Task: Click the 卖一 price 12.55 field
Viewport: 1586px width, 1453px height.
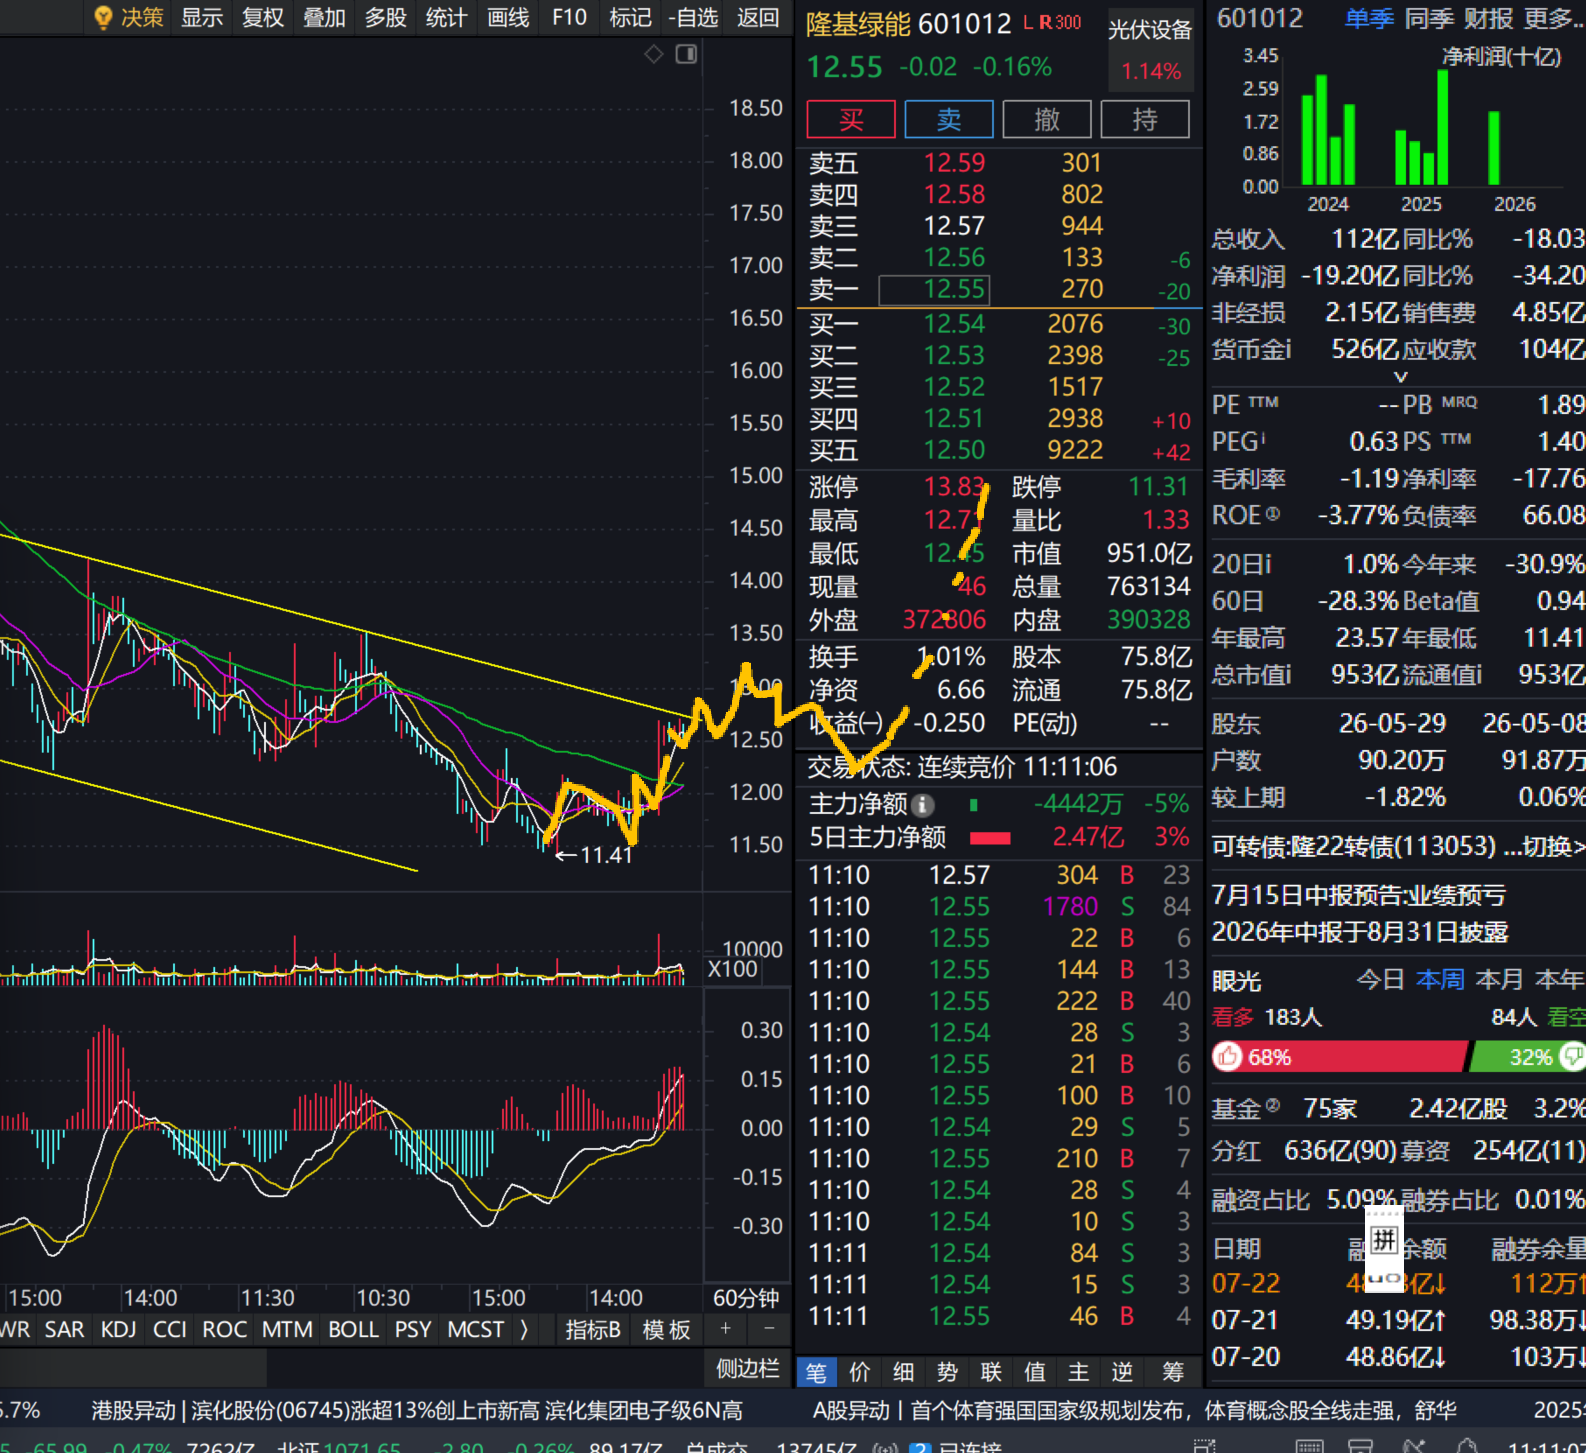Action: tap(934, 289)
